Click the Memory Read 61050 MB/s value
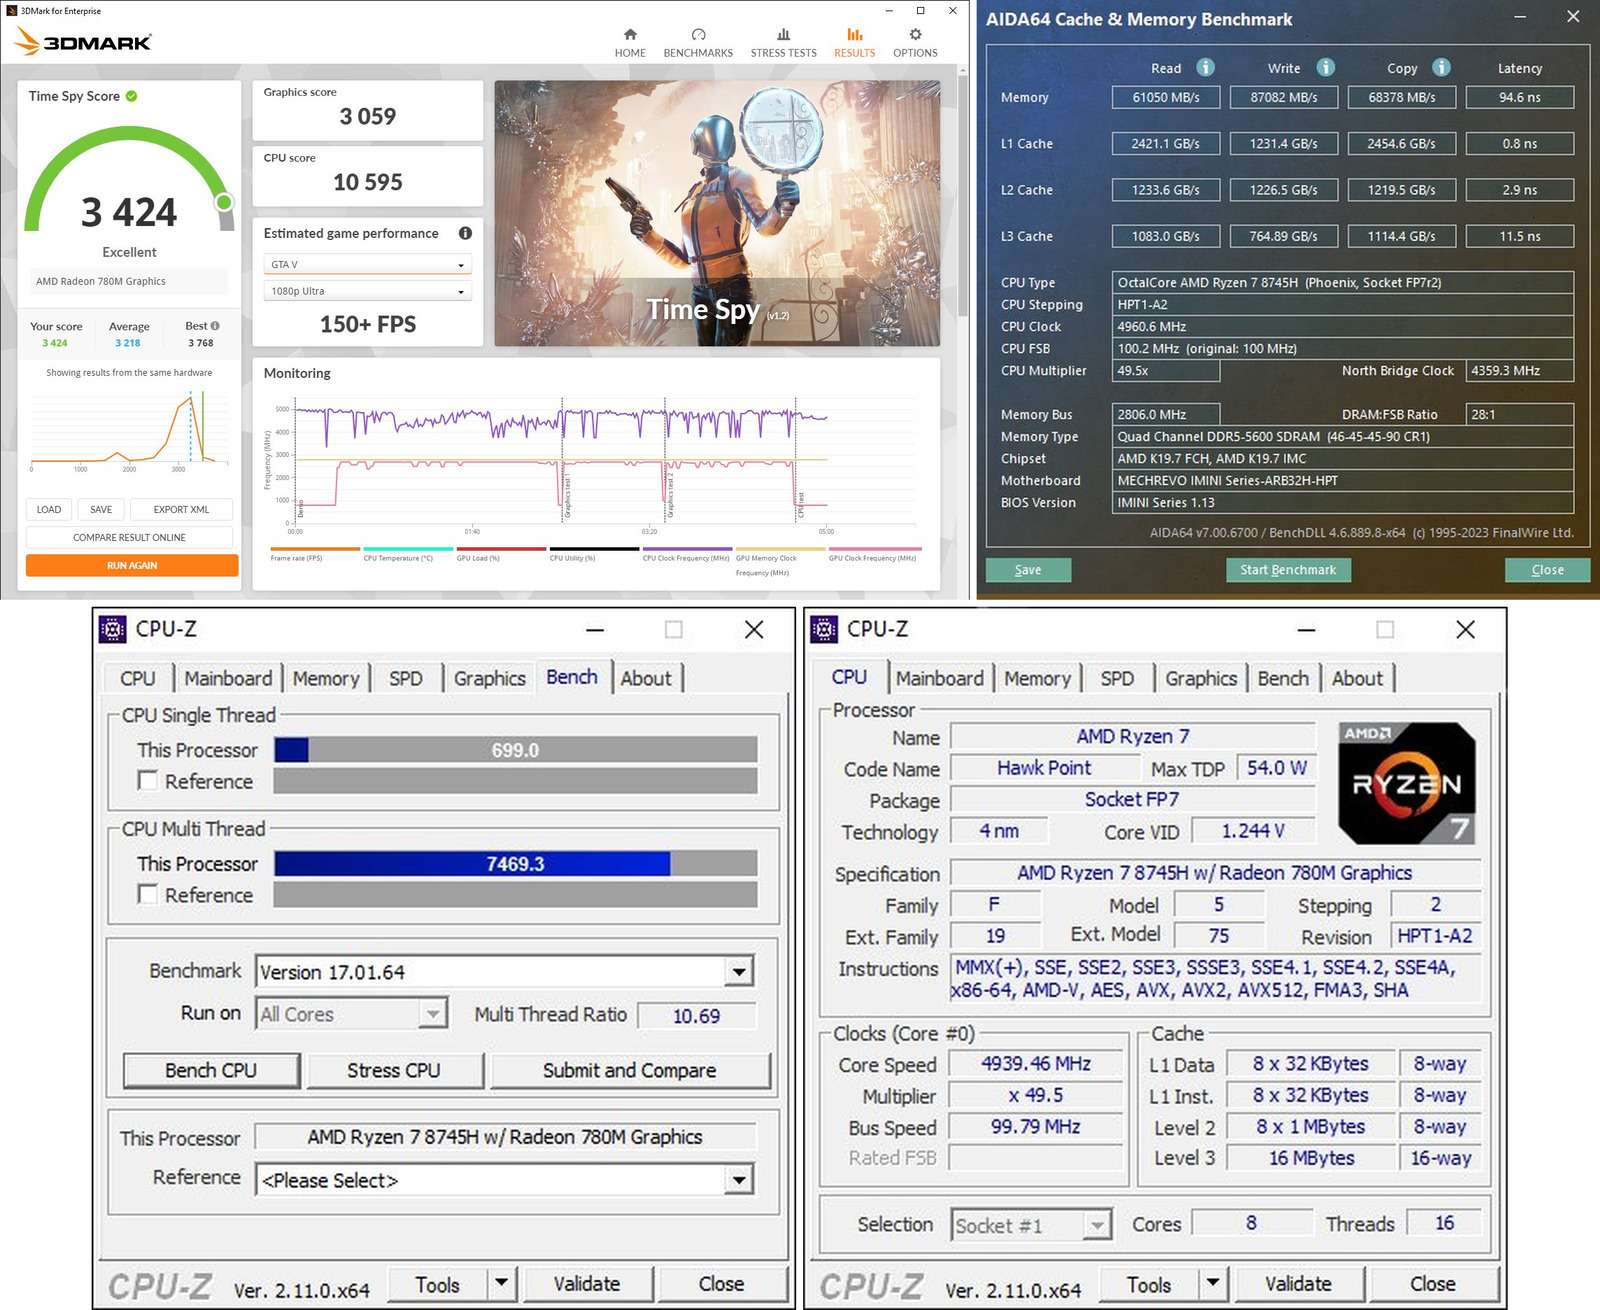1600x1310 pixels. pyautogui.click(x=1166, y=97)
